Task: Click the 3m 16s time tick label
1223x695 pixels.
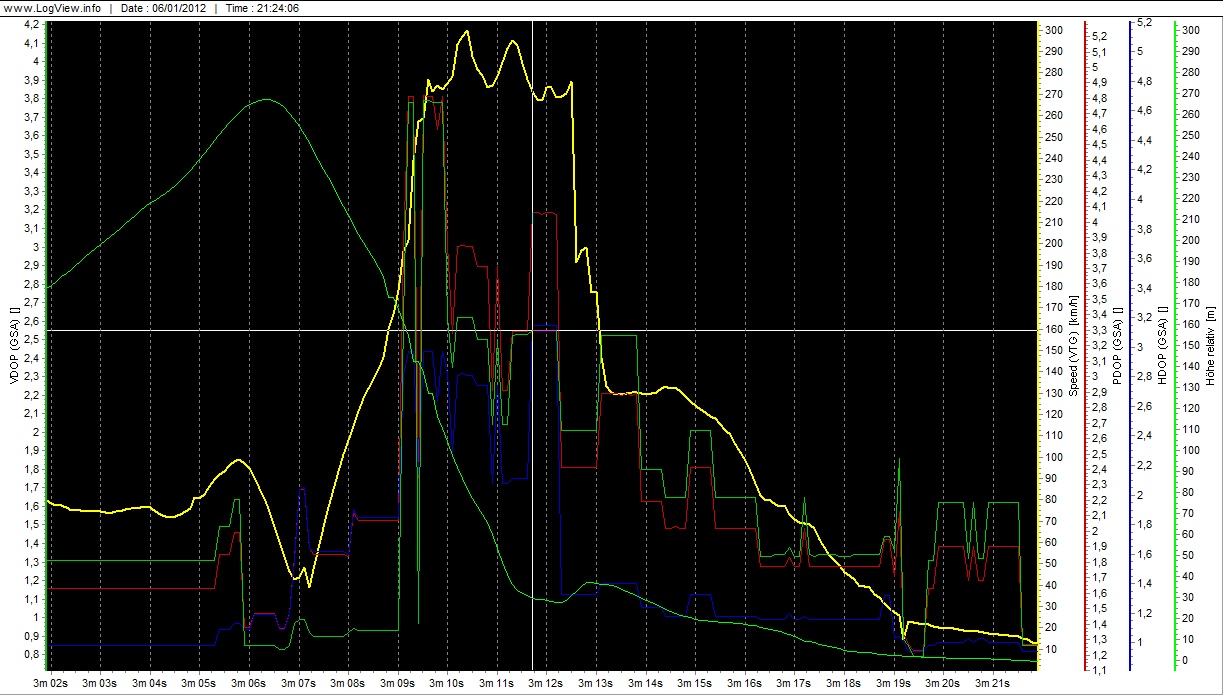Action: (x=745, y=683)
